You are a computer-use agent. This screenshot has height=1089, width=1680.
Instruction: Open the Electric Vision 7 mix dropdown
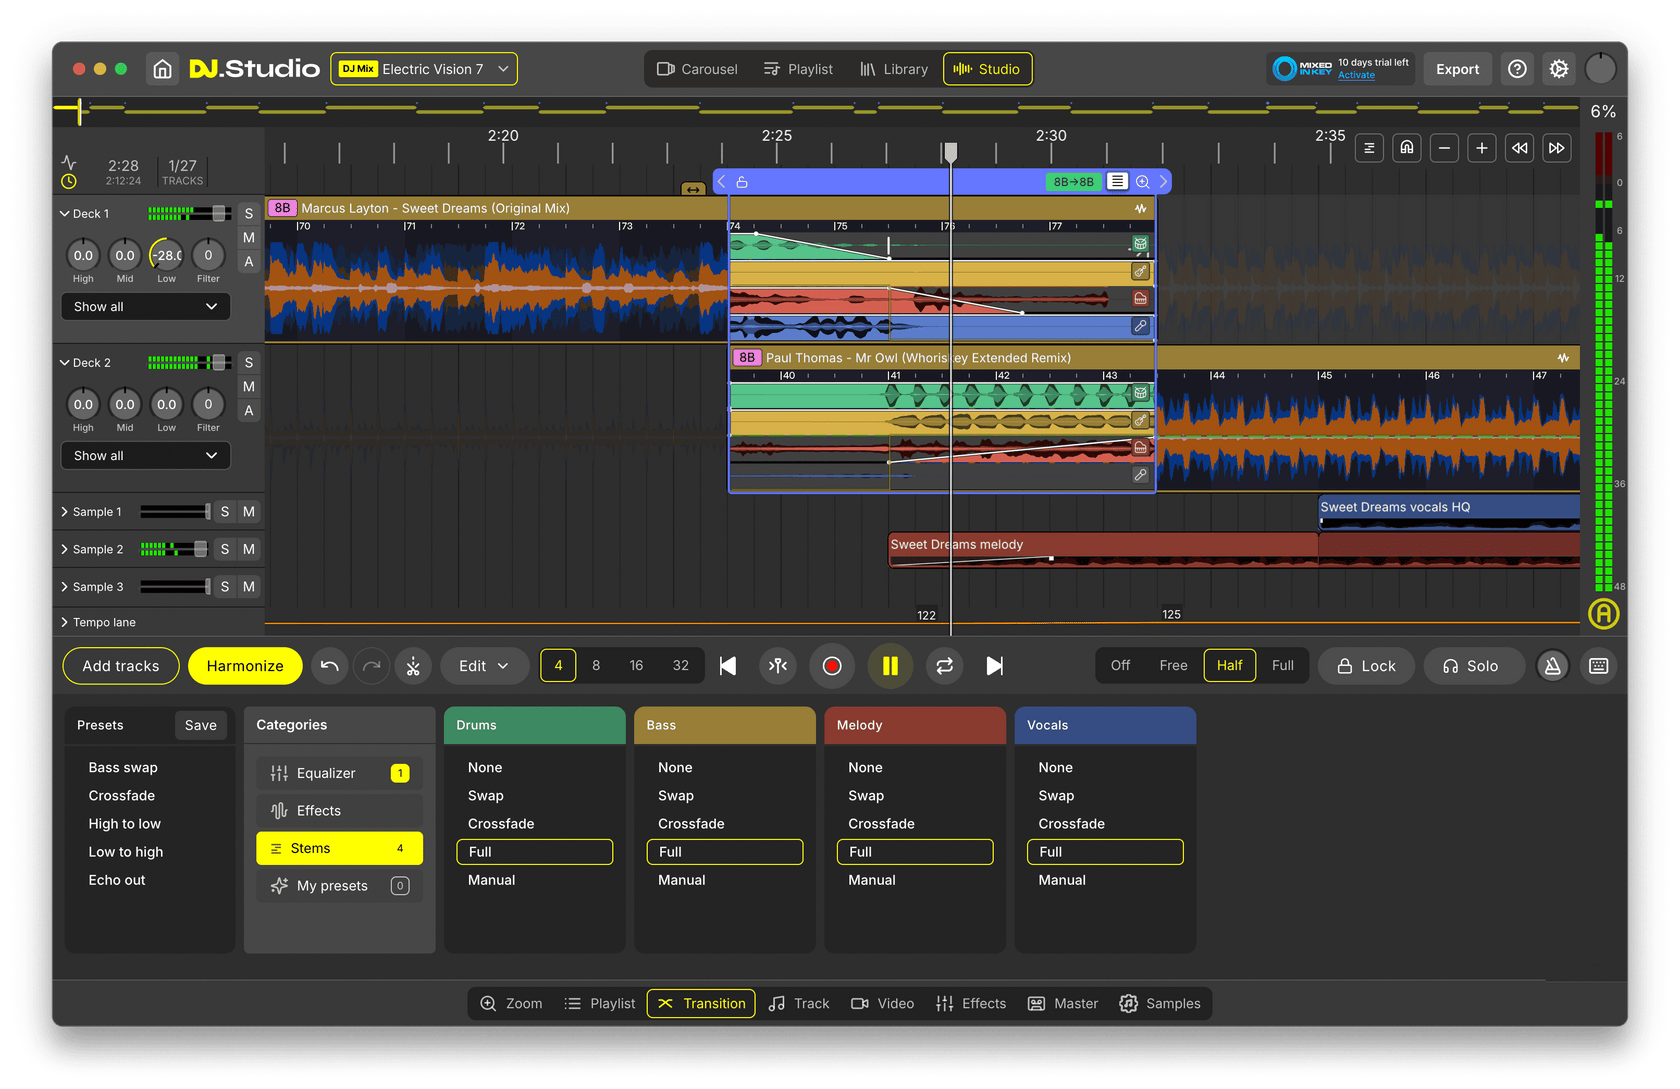pos(424,69)
